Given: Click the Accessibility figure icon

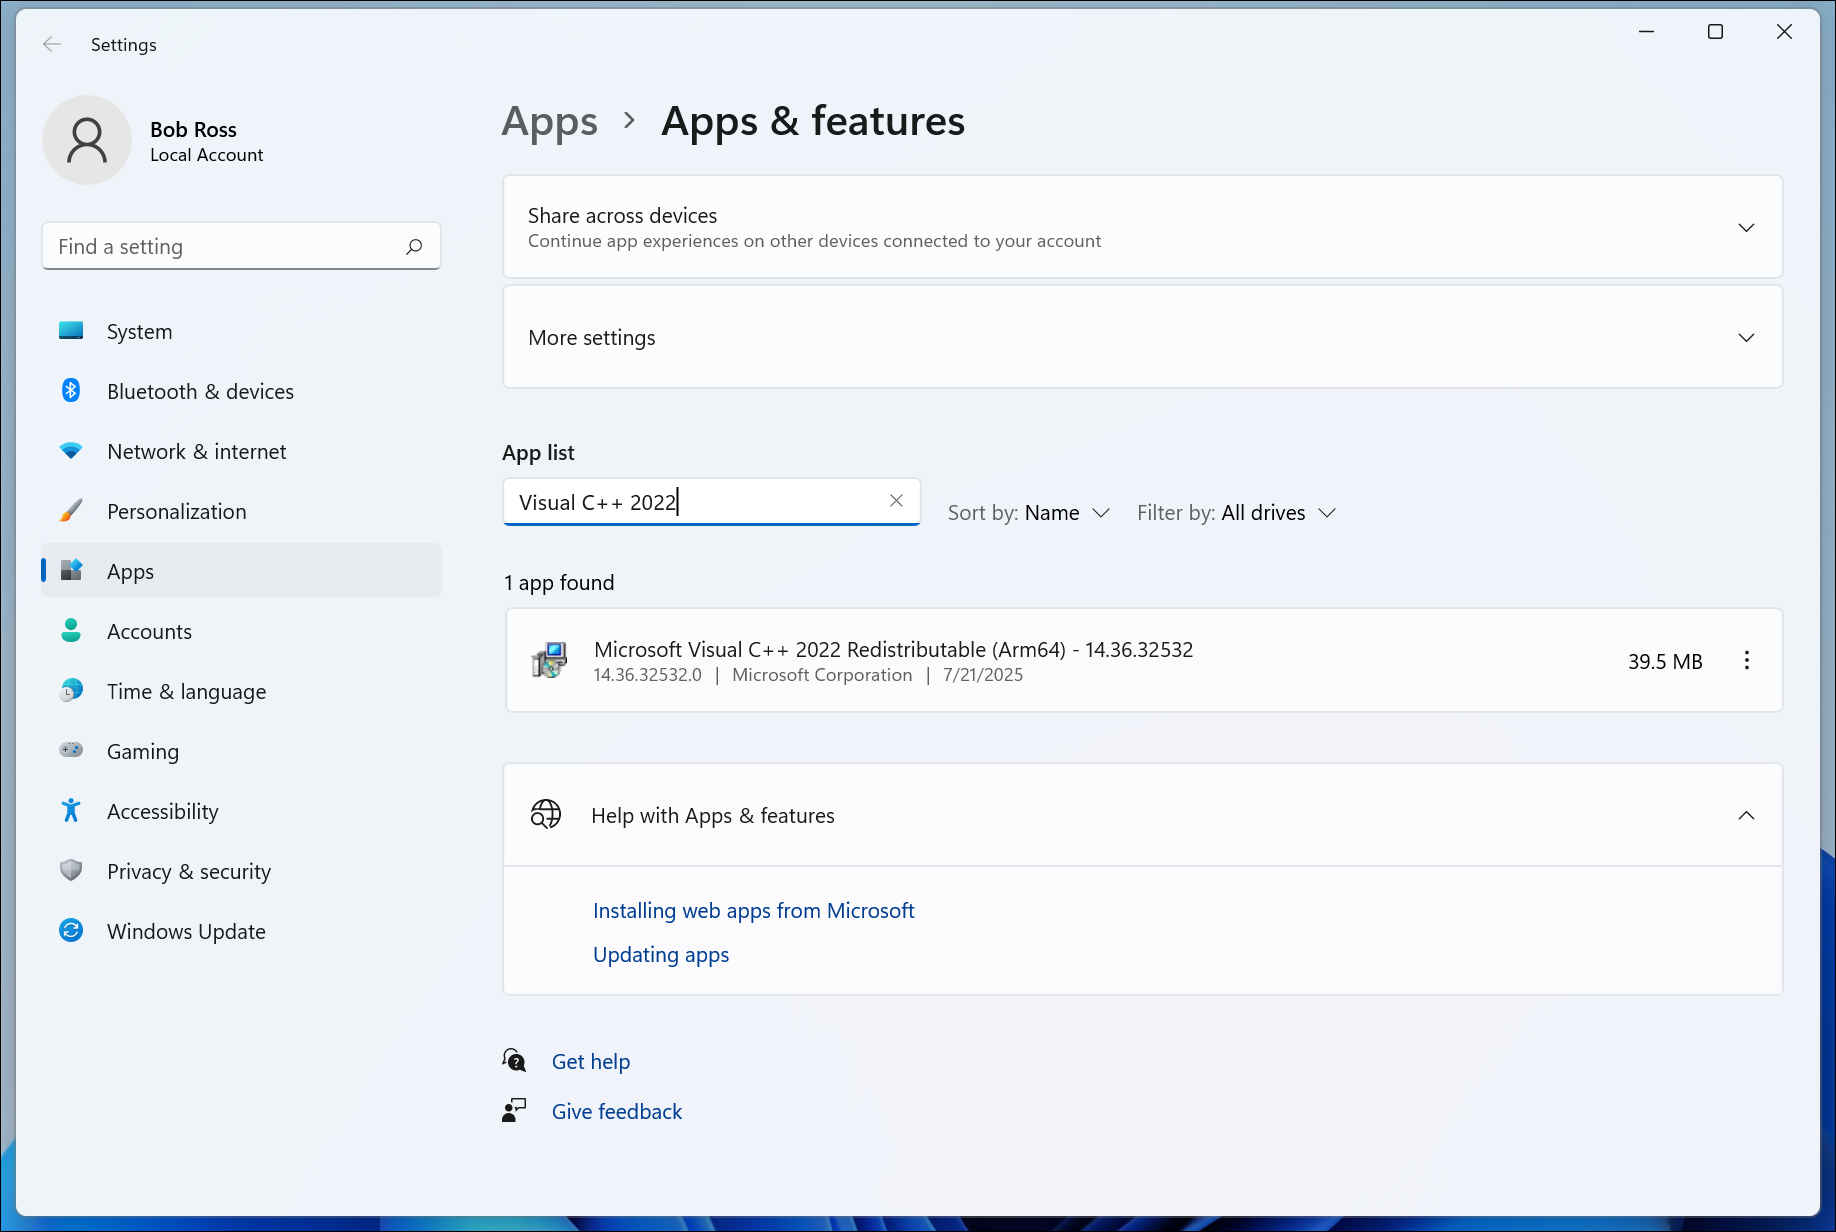Looking at the screenshot, I should [71, 811].
